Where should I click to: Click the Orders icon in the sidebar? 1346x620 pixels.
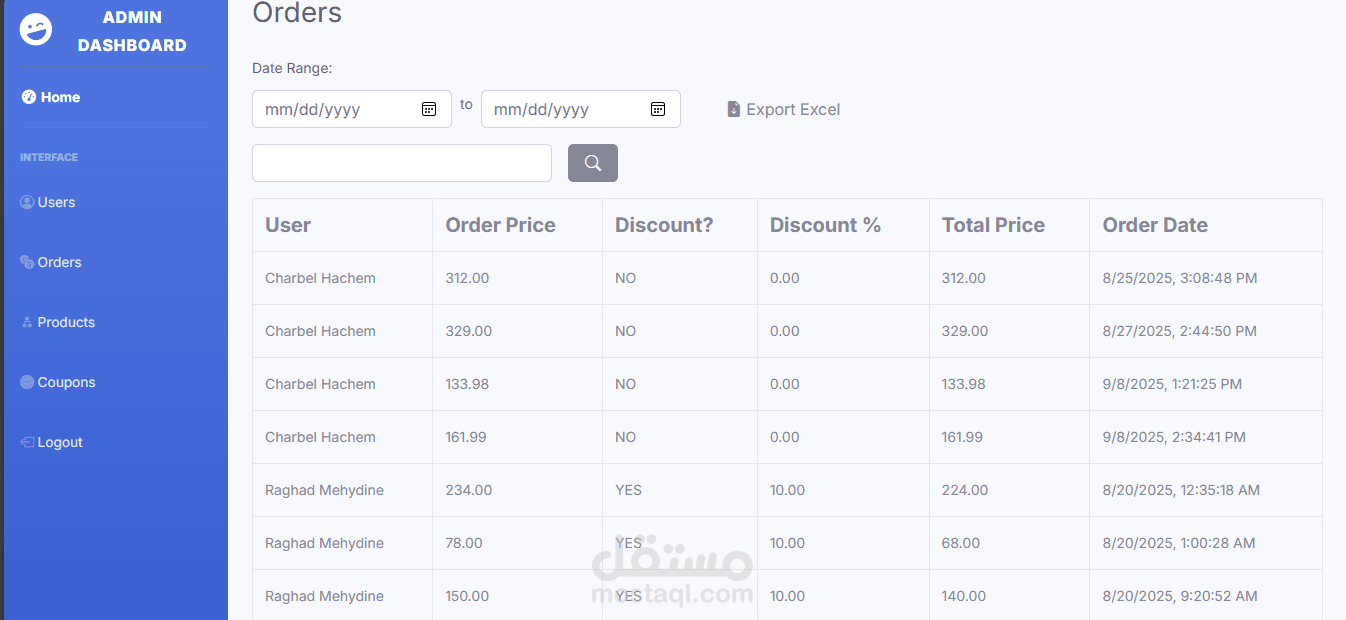click(27, 262)
